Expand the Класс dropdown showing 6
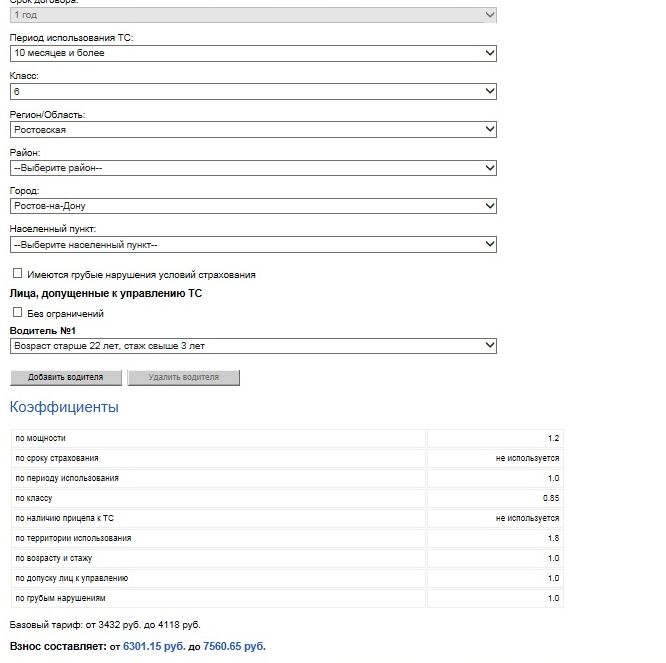 (253, 91)
